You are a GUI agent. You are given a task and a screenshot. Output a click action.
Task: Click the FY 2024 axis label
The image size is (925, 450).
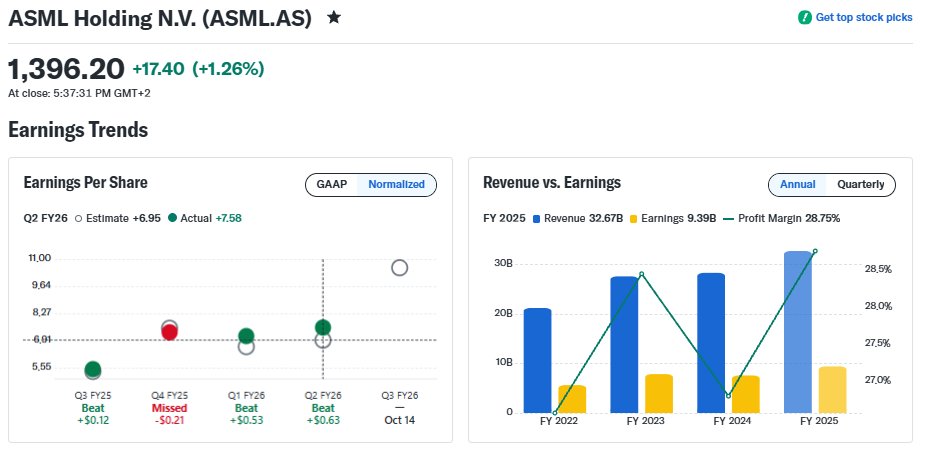pos(732,421)
